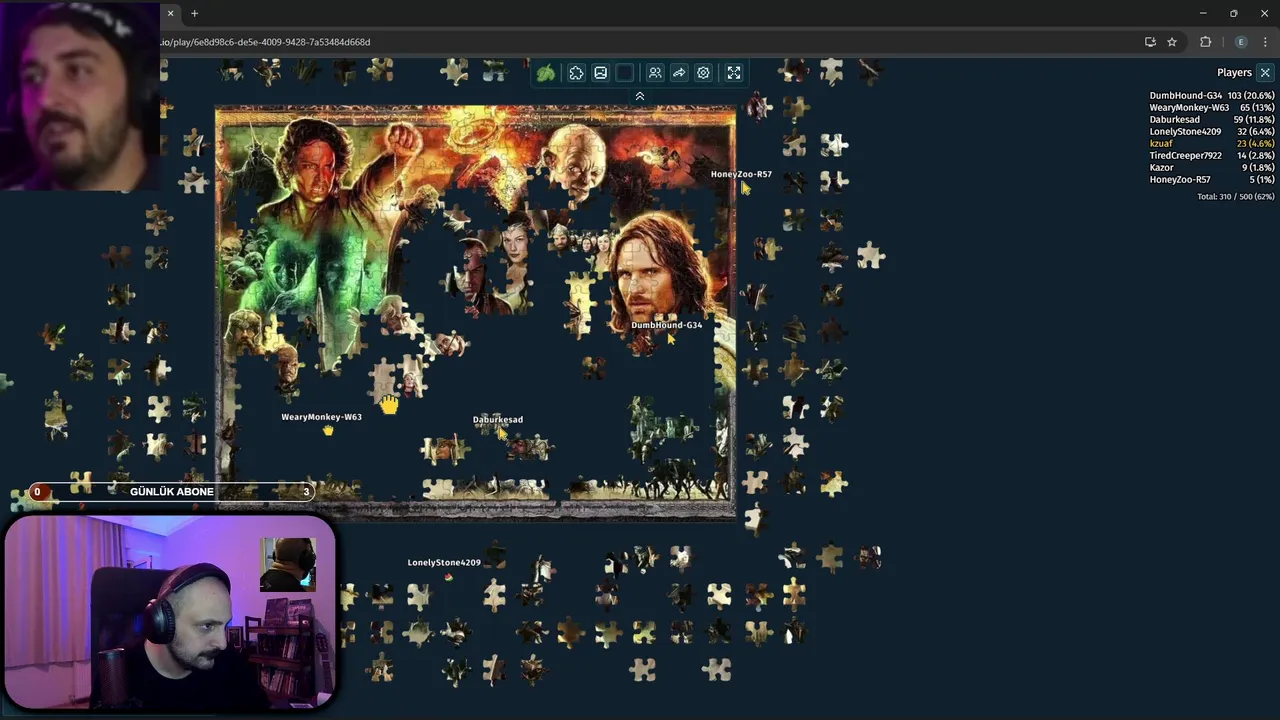Open the browser three-dot menu

(x=1265, y=42)
